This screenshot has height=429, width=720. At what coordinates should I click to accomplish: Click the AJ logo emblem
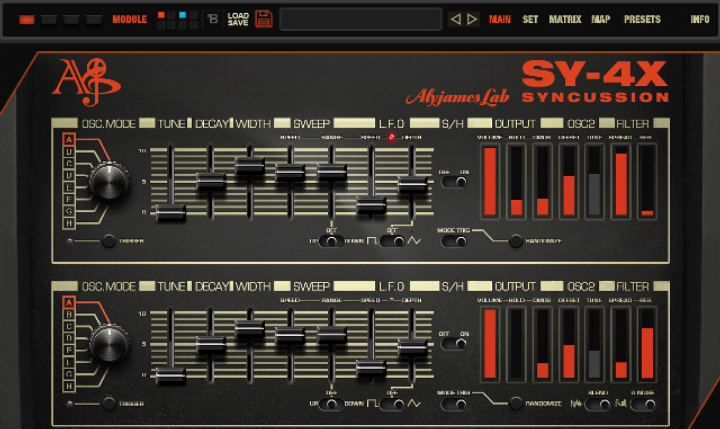(x=86, y=81)
